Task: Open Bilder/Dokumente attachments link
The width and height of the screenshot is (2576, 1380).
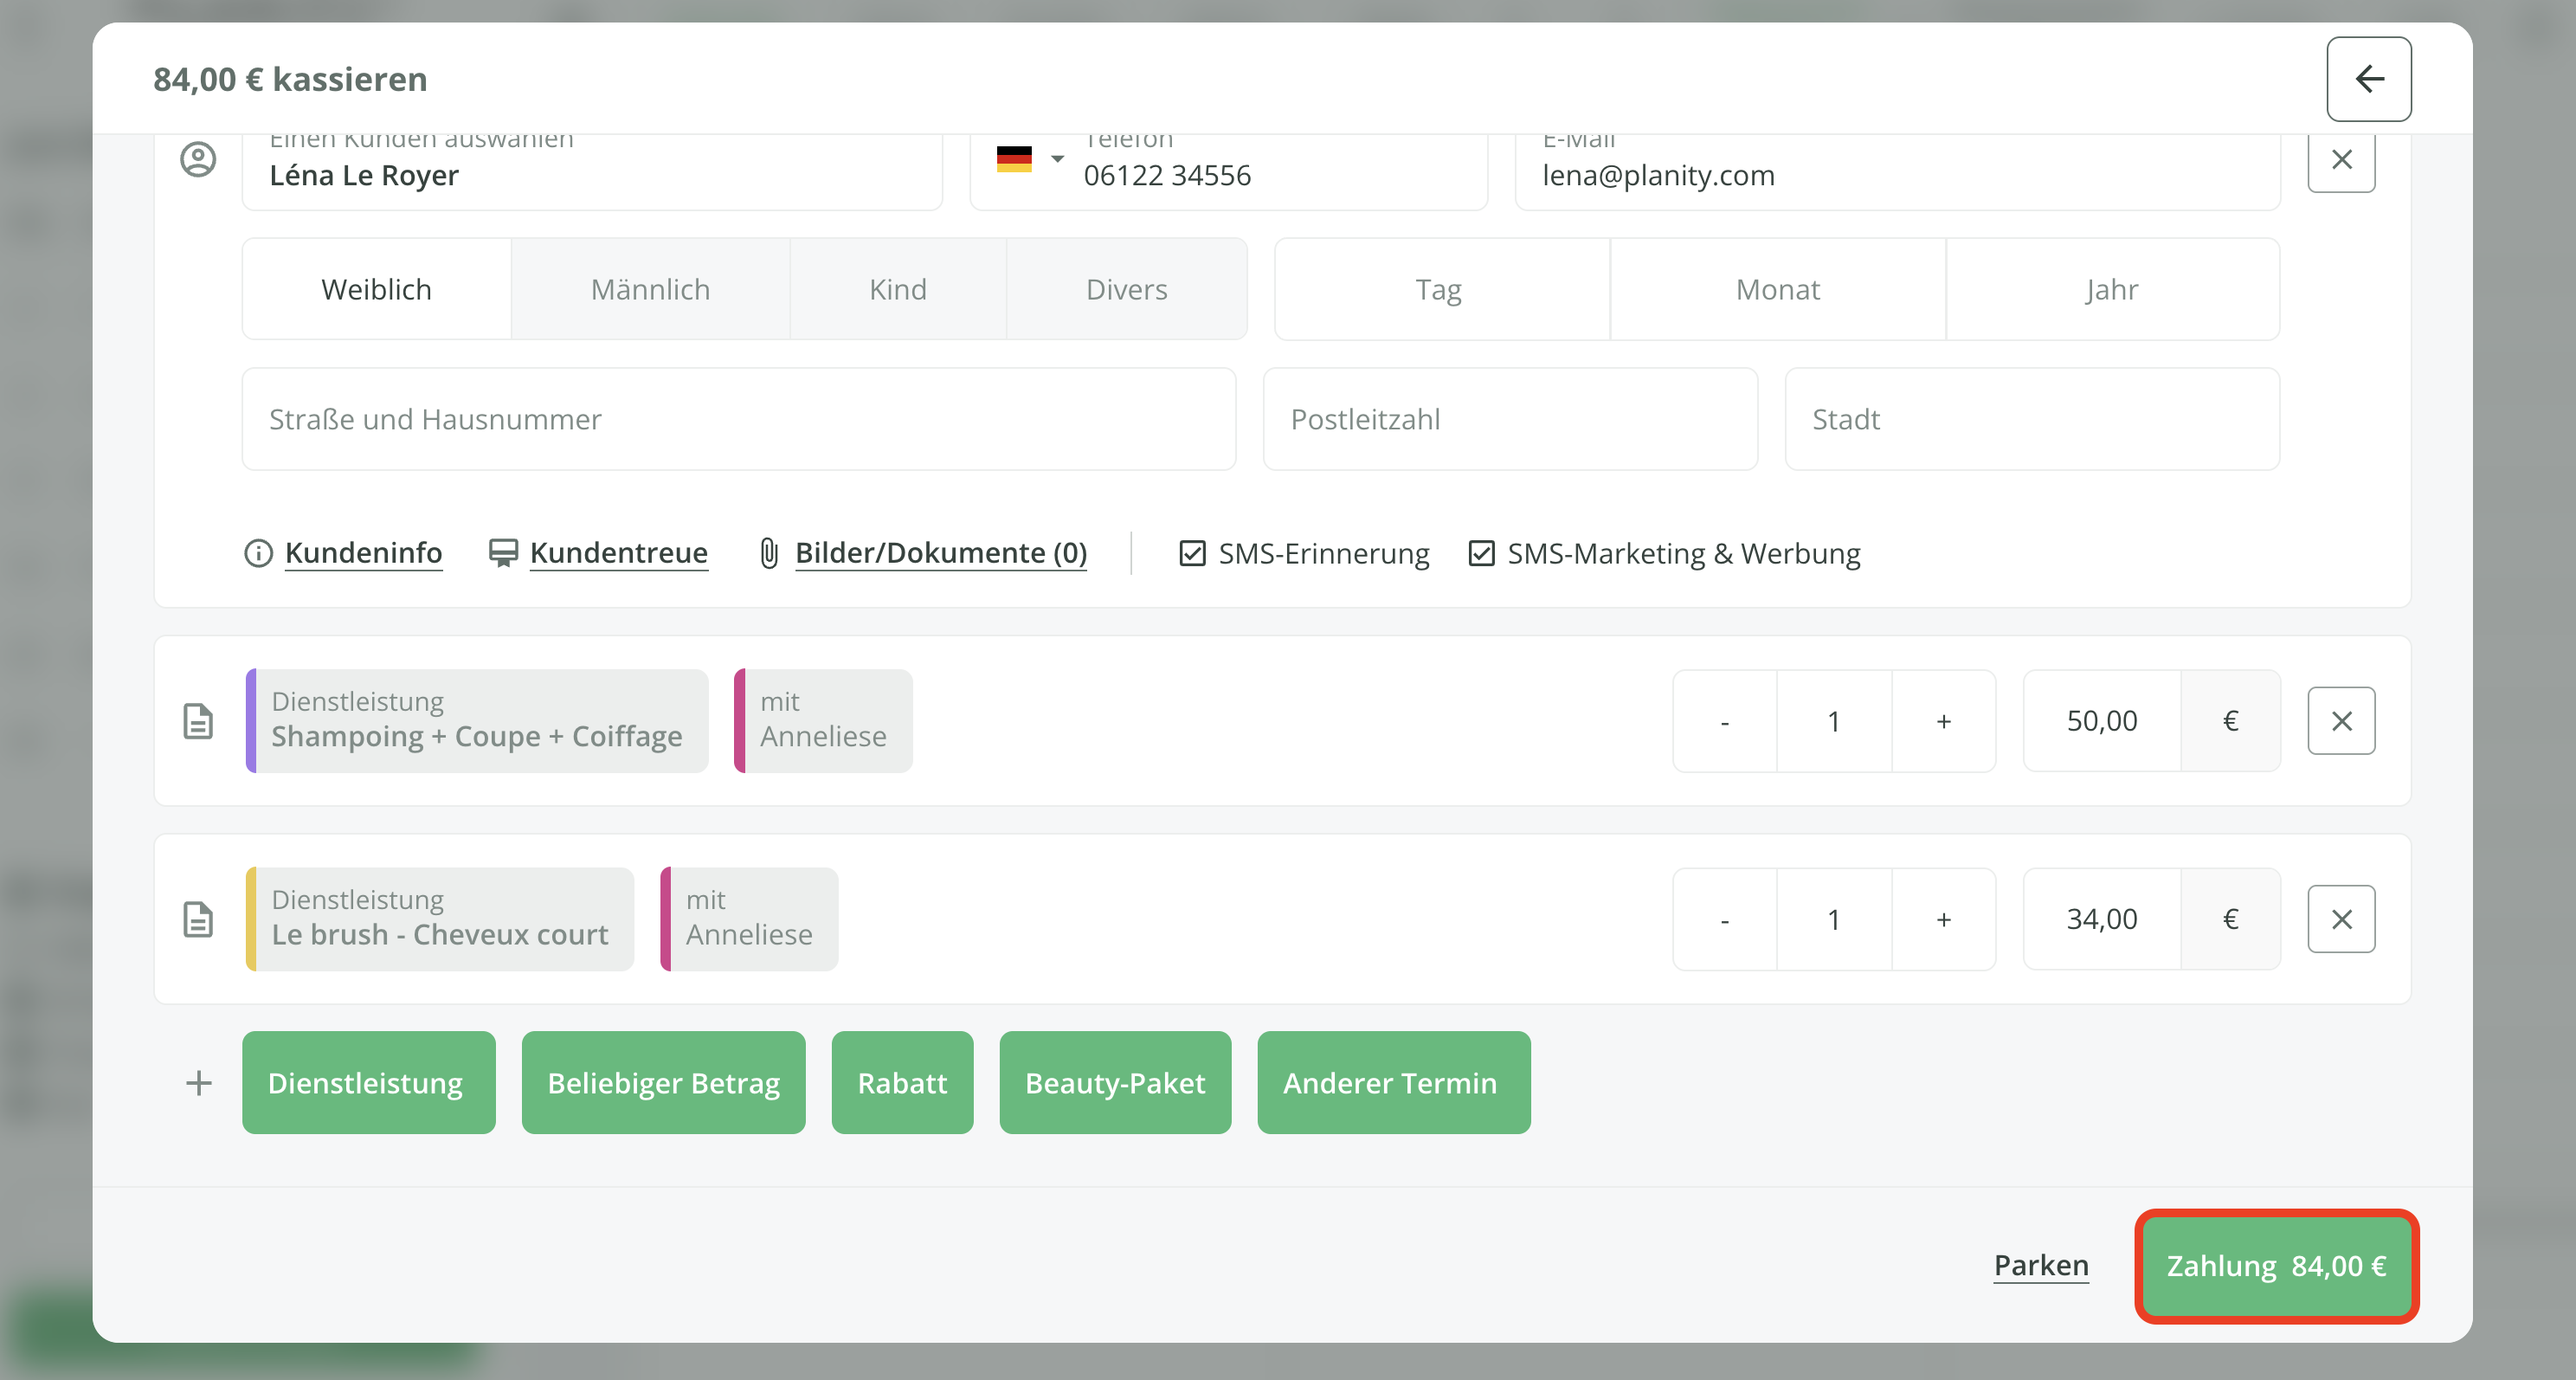Action: click(940, 553)
